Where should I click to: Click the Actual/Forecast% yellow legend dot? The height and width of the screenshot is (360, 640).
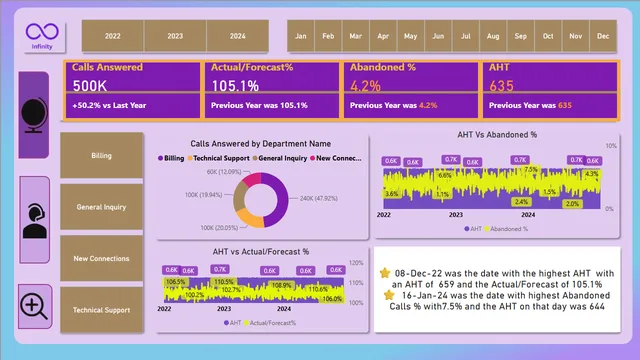[246, 323]
